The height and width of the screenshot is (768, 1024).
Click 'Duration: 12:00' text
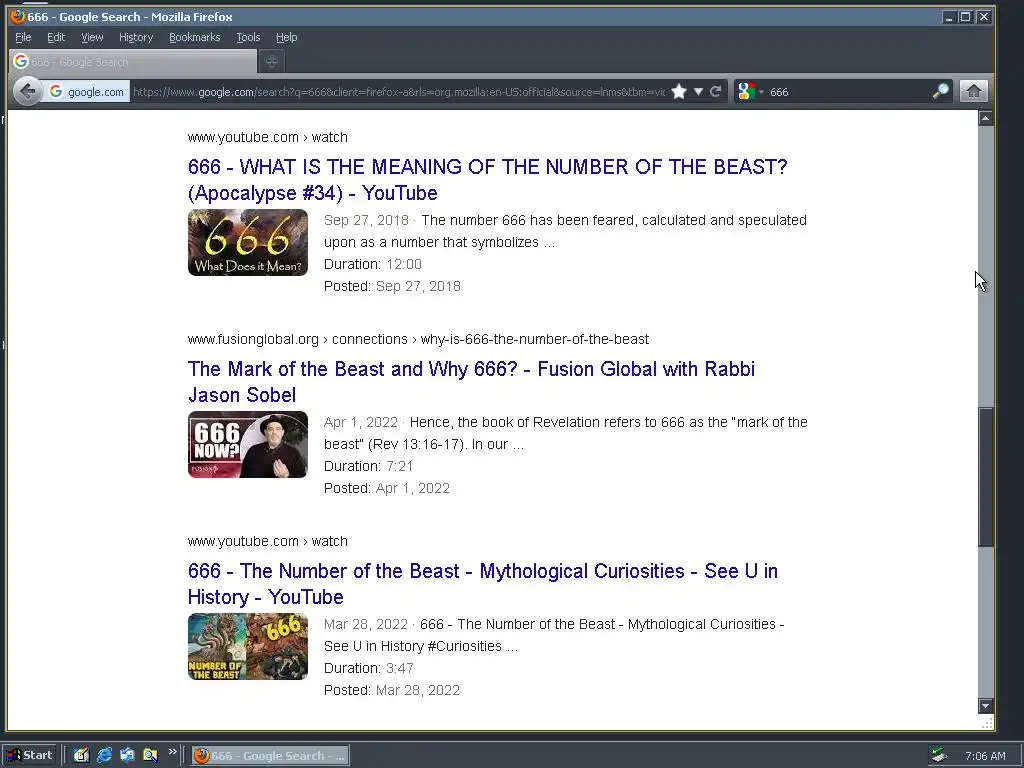[372, 264]
